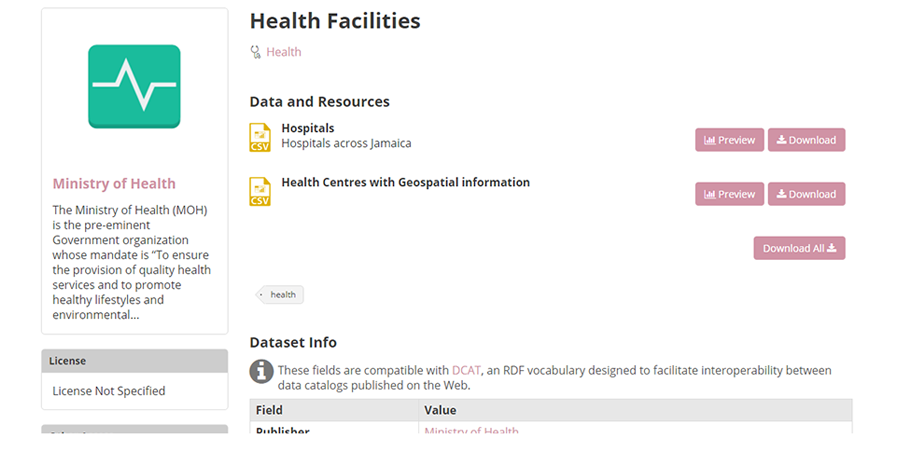The image size is (900, 475).
Task: Click the Ministry of Health publisher value
Action: pos(471,430)
